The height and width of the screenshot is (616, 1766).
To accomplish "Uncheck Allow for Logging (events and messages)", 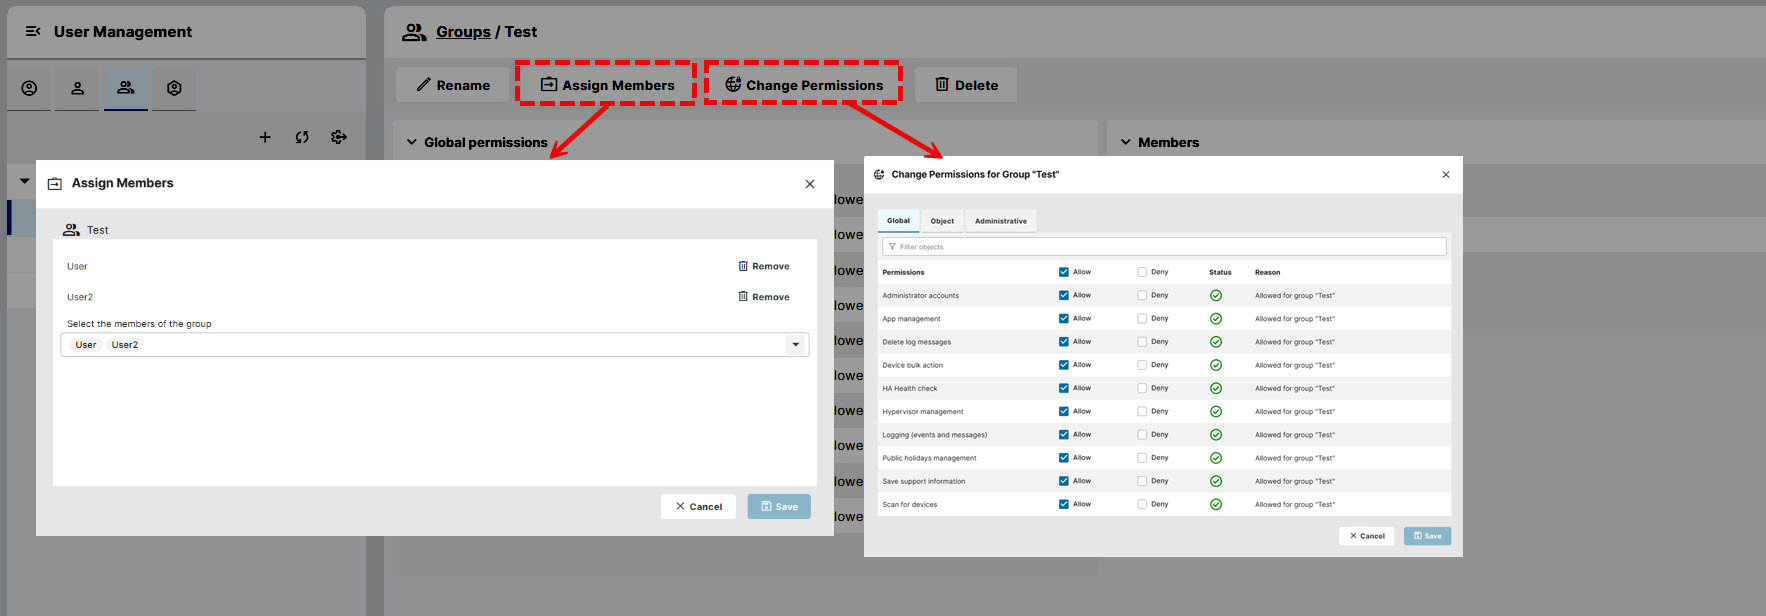I will pos(1064,435).
